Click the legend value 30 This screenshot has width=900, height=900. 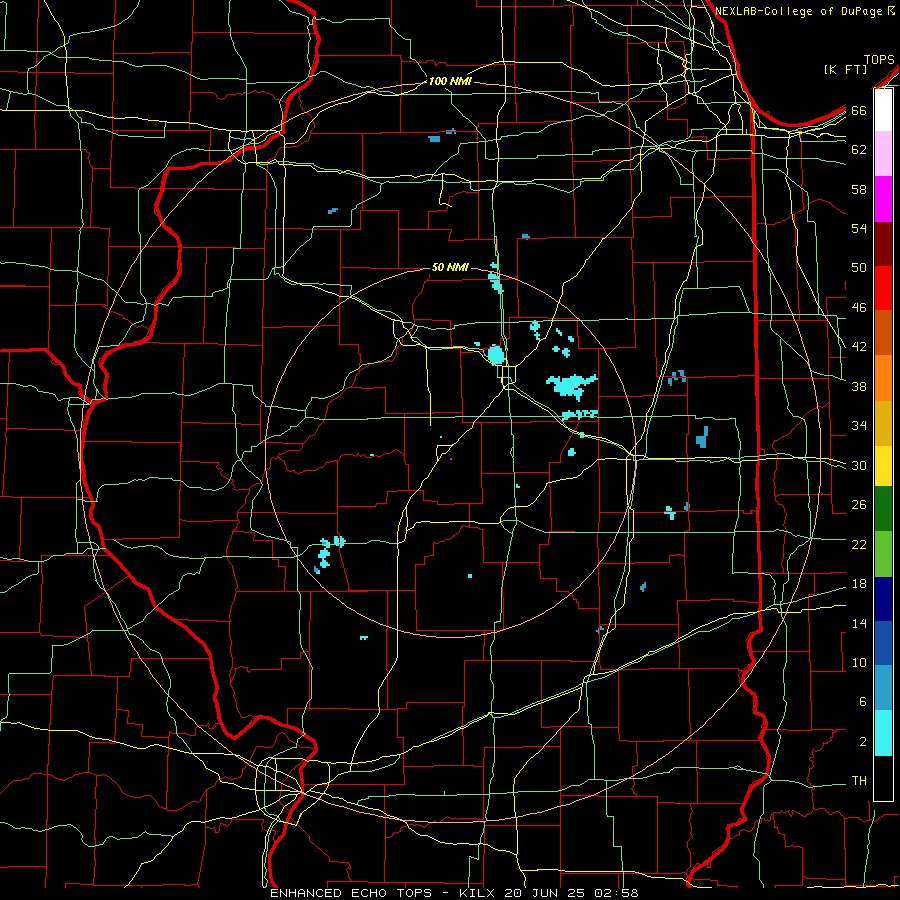tap(859, 465)
